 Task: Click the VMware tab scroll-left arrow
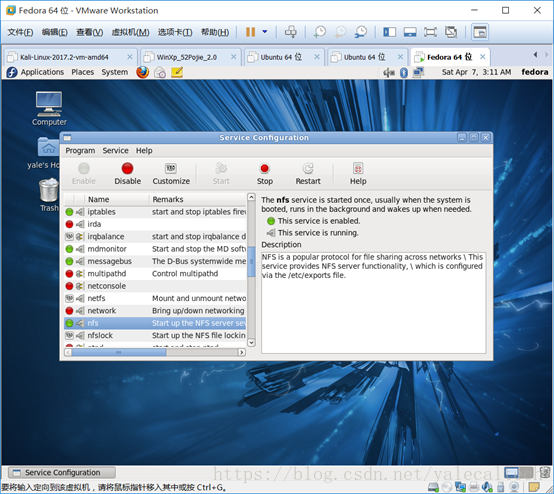tap(535, 55)
